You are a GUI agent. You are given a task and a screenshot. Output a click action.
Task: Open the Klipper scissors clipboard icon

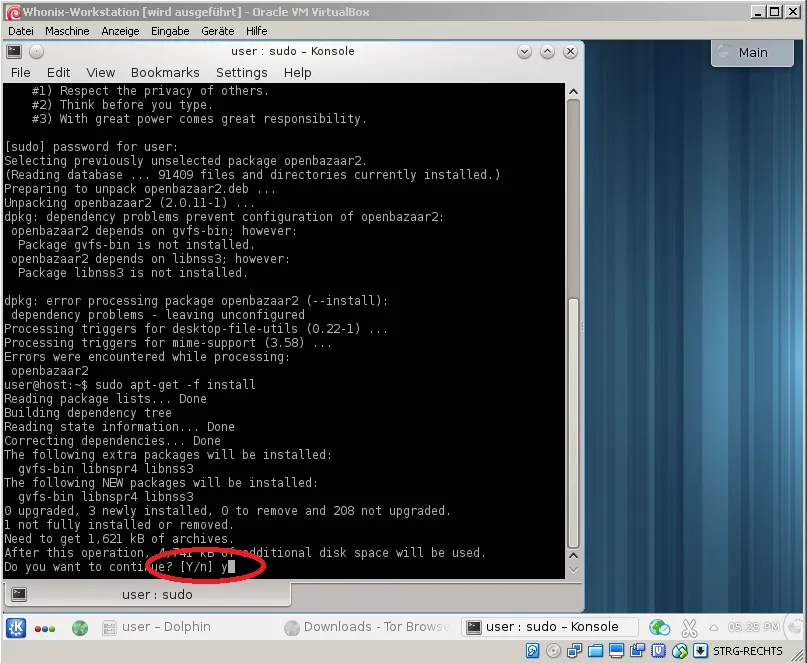click(x=689, y=627)
